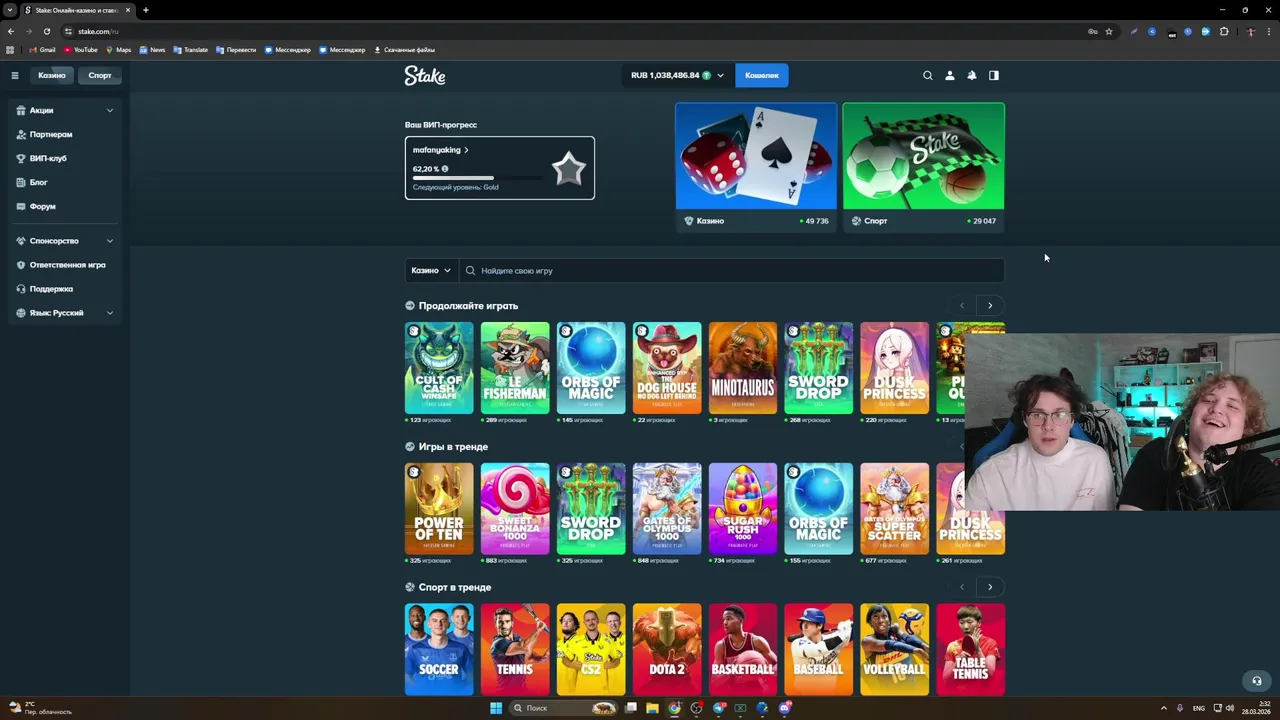Open the Chrome tab search dropdown
This screenshot has width=1280, height=720.
click(x=10, y=10)
